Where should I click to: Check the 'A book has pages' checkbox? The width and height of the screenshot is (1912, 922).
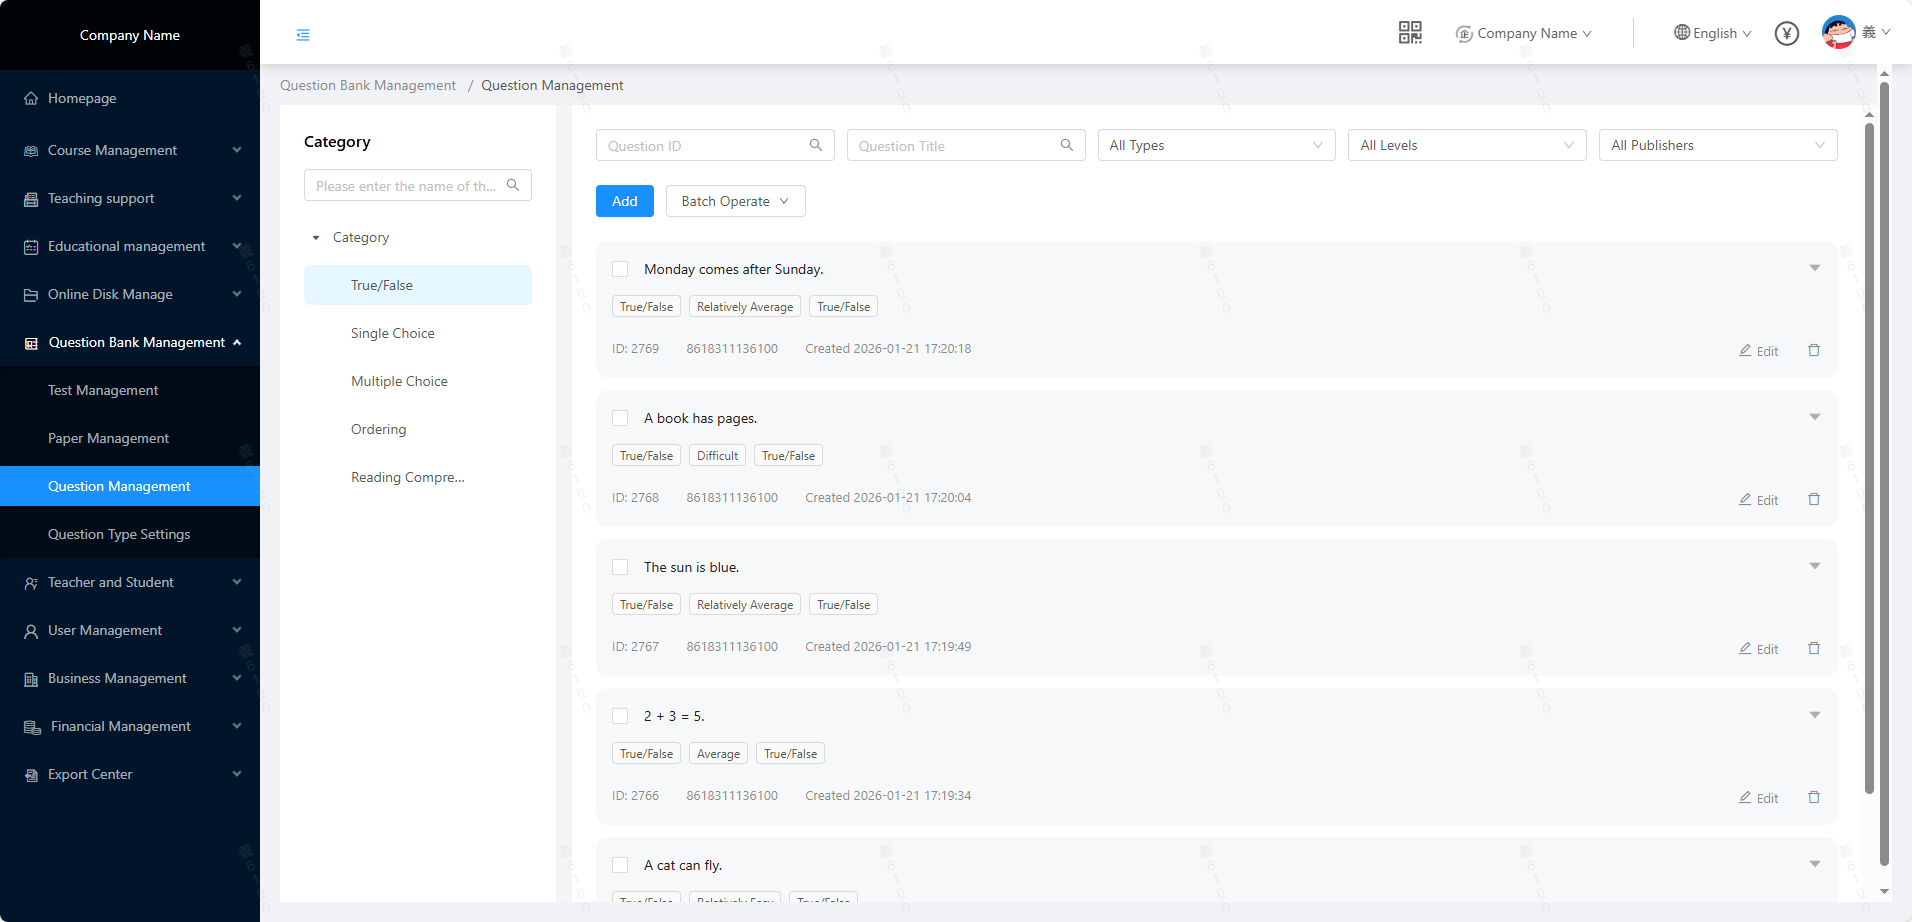tap(620, 418)
